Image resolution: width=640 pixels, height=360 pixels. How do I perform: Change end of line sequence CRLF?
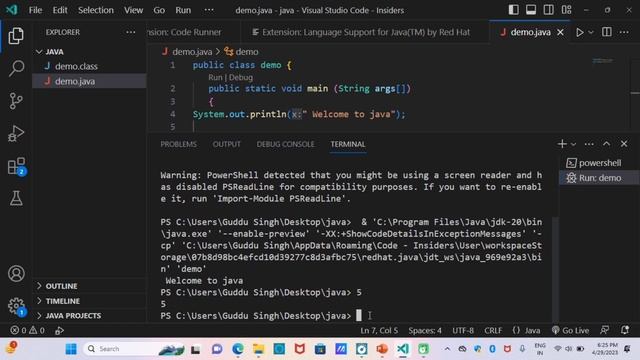click(493, 330)
